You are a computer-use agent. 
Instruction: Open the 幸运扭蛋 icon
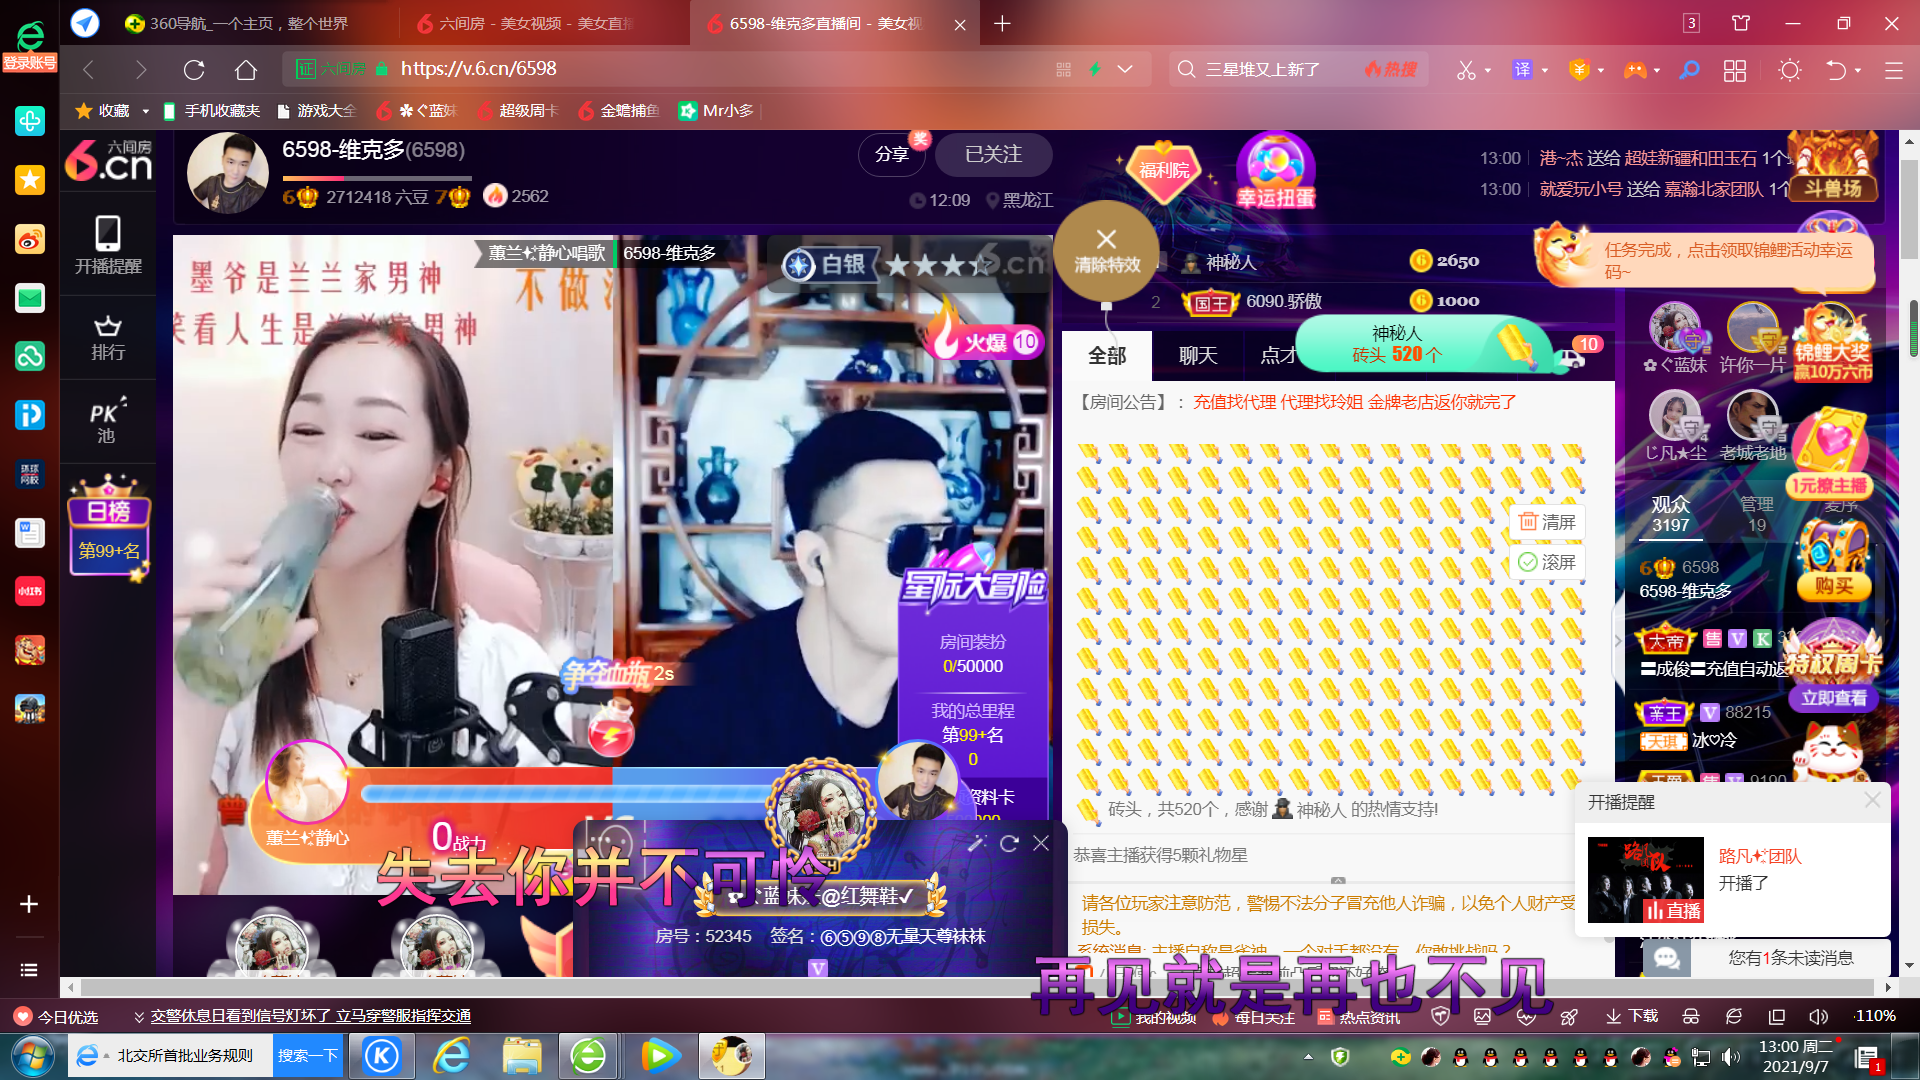point(1275,170)
